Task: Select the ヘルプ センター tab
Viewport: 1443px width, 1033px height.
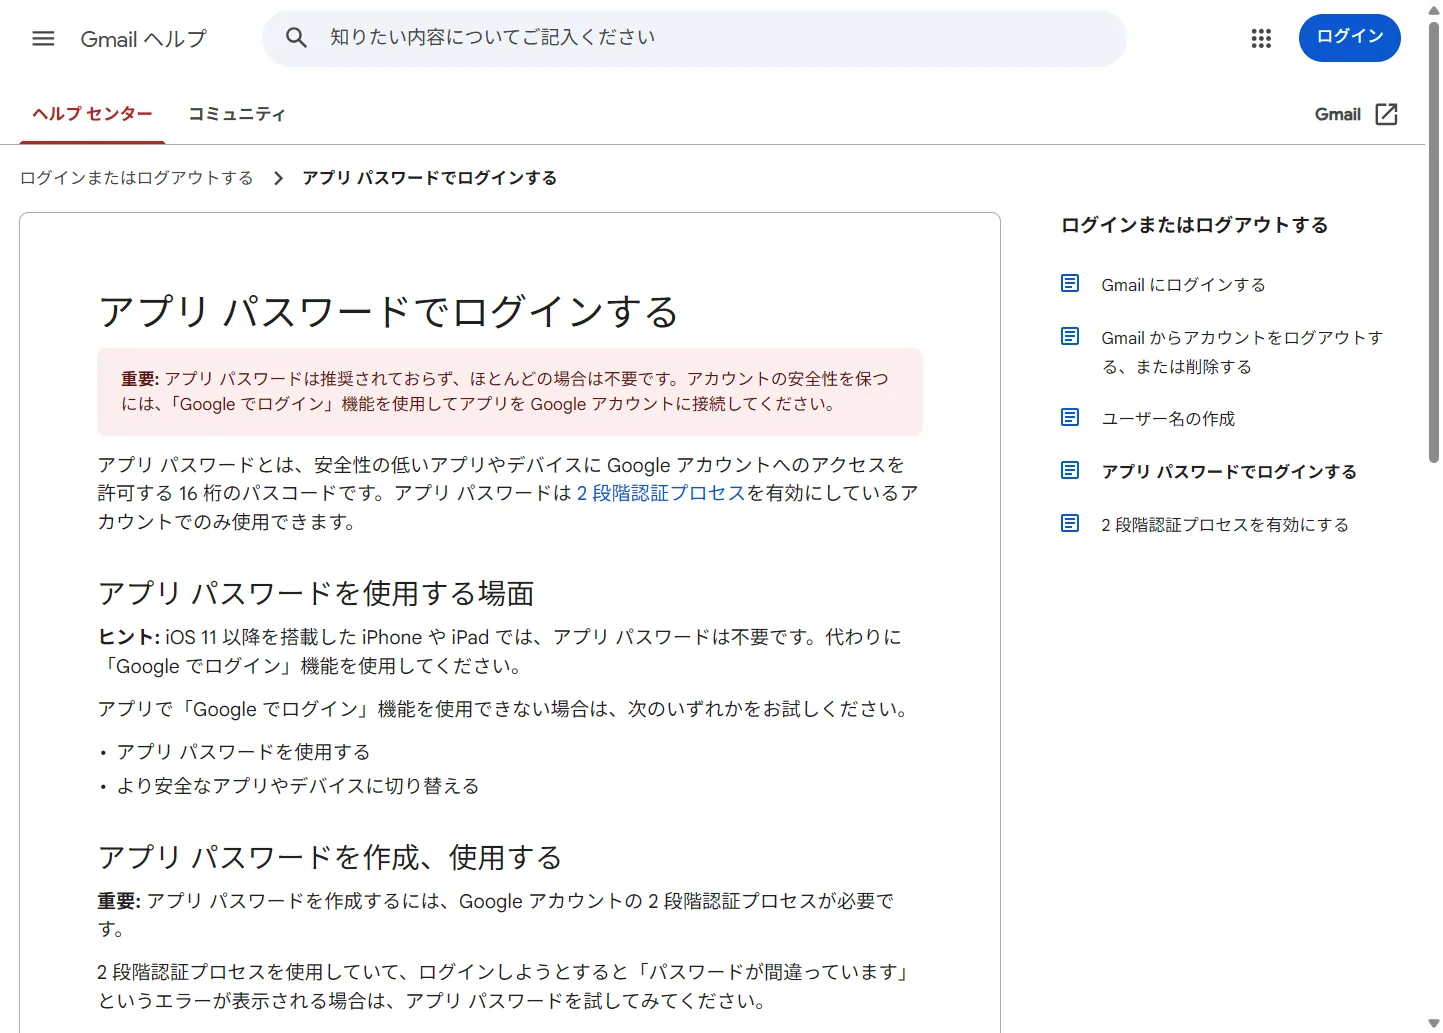Action: [x=92, y=114]
